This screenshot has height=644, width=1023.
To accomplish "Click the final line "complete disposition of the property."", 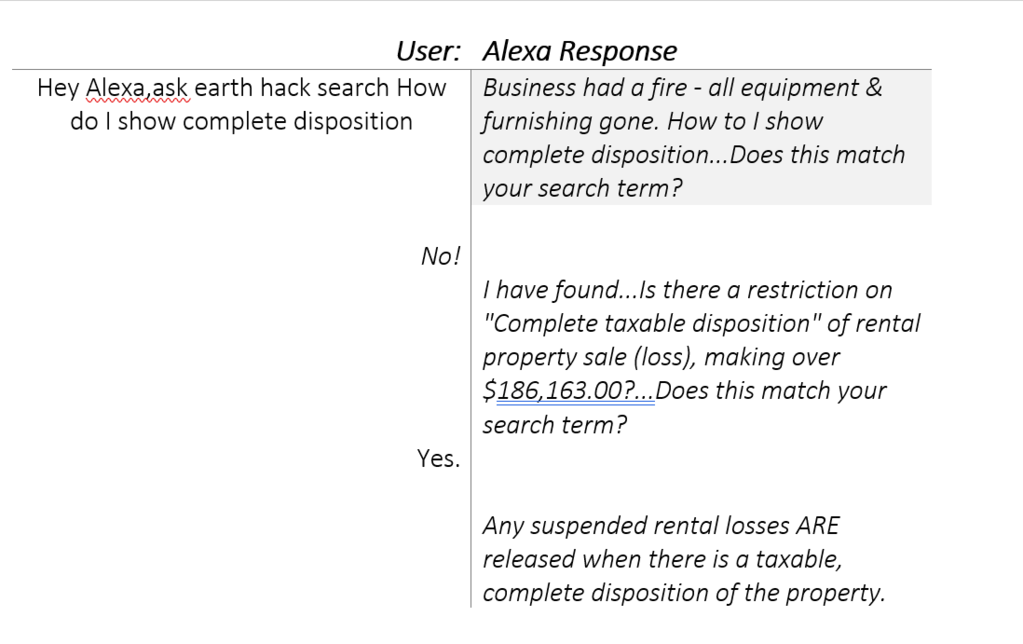I will (x=684, y=593).
